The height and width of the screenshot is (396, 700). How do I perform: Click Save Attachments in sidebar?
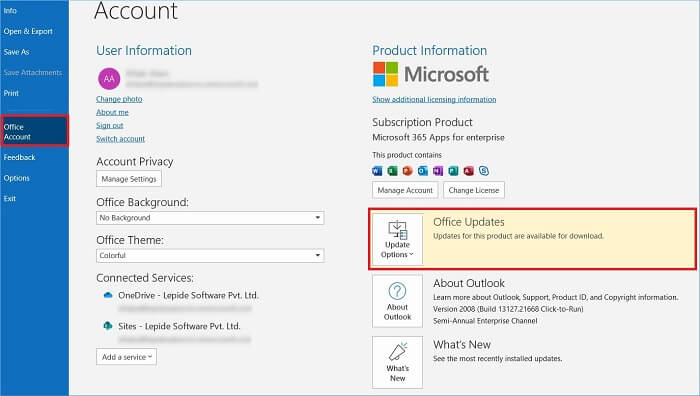click(33, 72)
